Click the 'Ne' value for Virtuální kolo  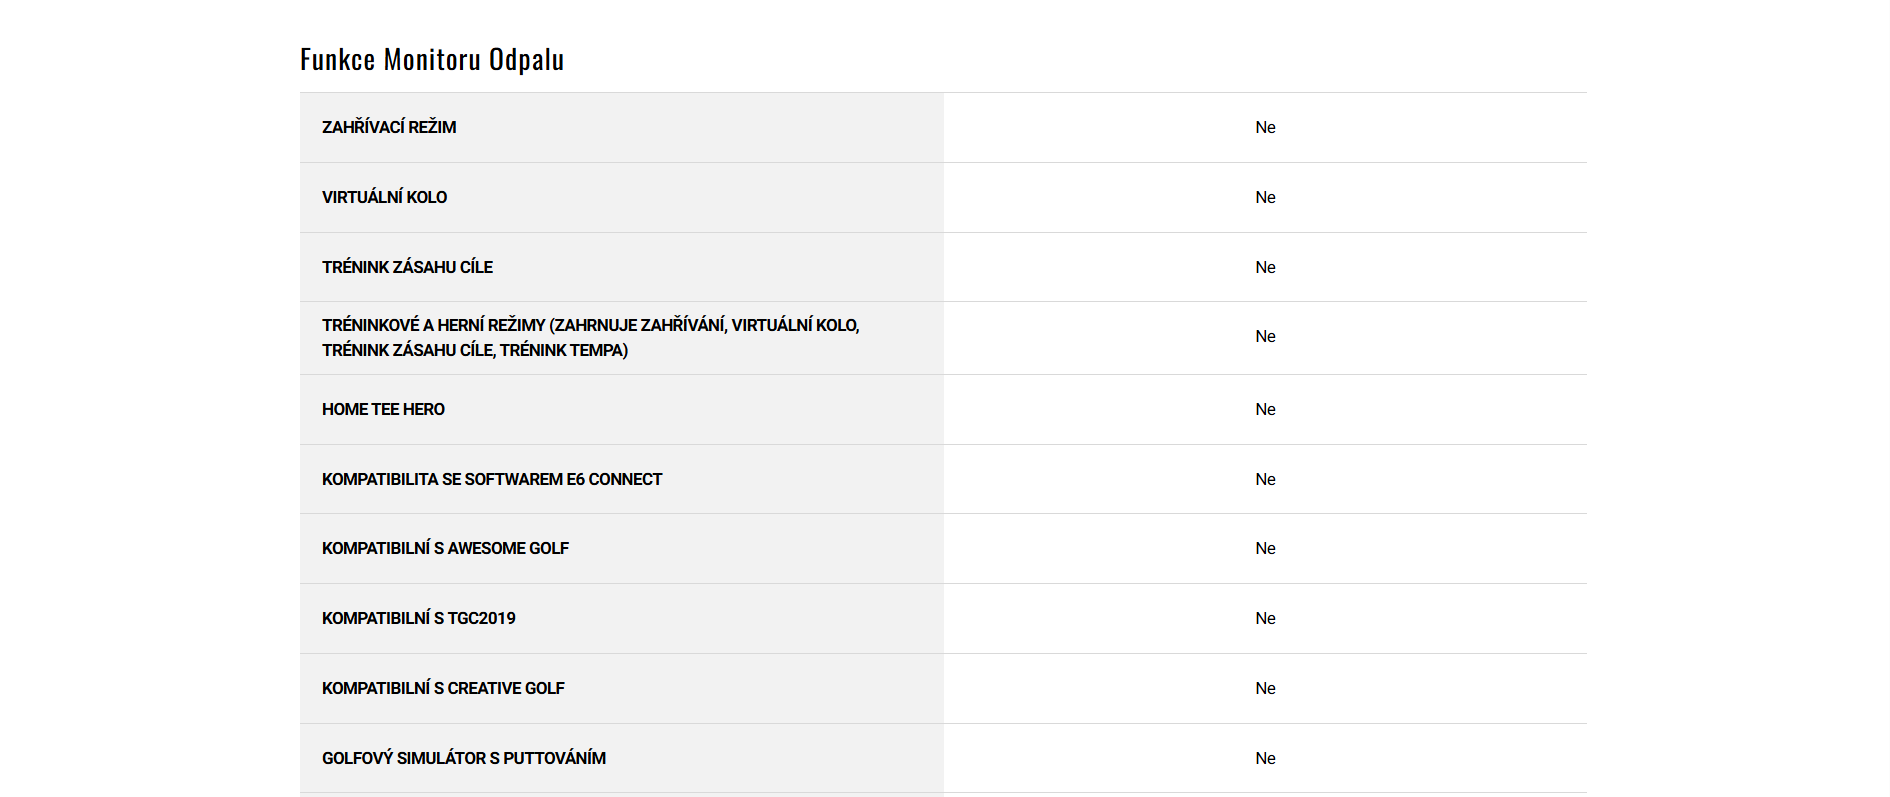pos(1265,198)
